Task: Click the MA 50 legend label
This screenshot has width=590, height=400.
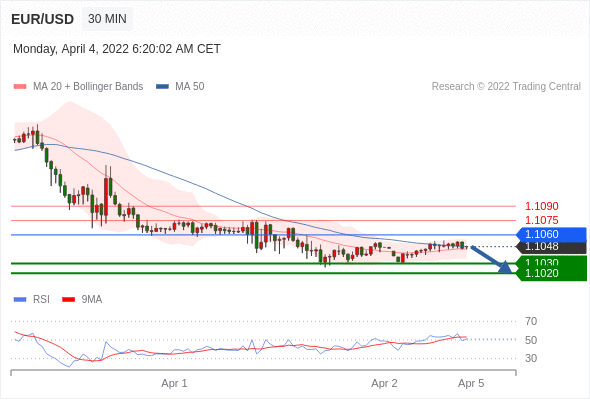Action: 190,87
